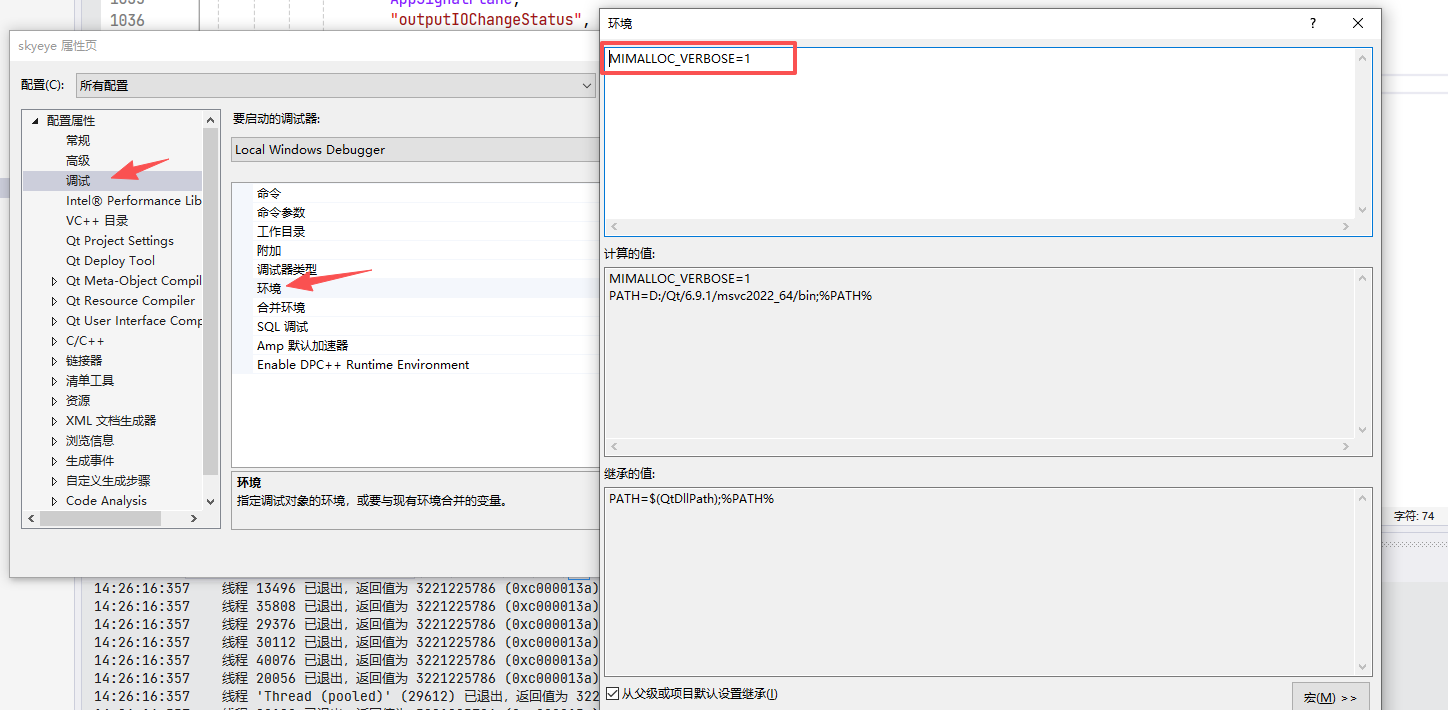Open the 命令参数 debug setting
The width and height of the screenshot is (1448, 710).
[279, 212]
